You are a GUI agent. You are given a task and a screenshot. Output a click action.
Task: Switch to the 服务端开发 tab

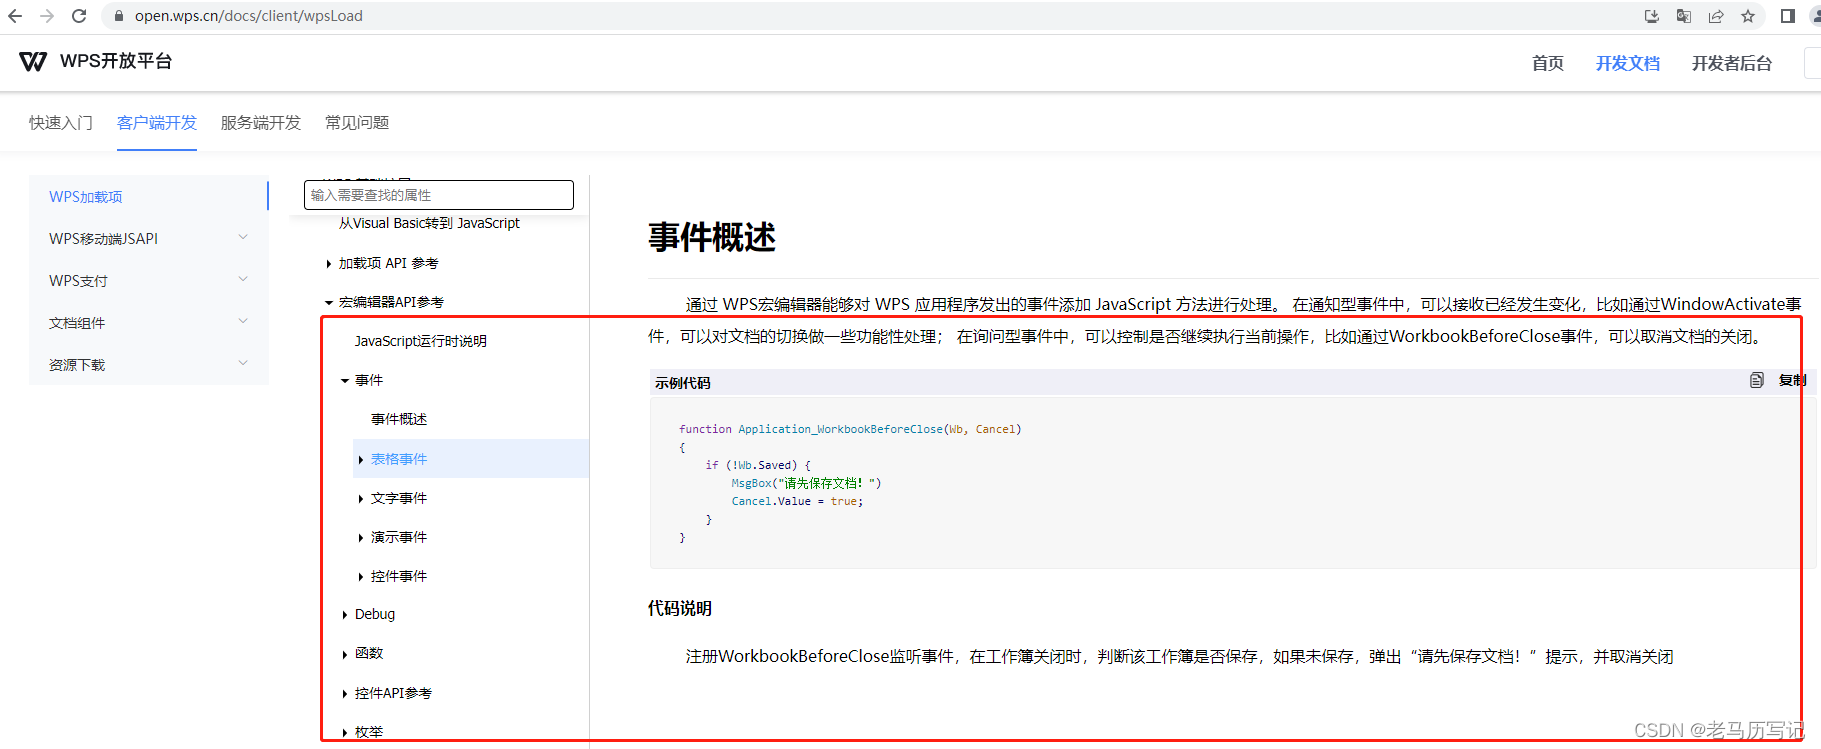click(x=261, y=122)
